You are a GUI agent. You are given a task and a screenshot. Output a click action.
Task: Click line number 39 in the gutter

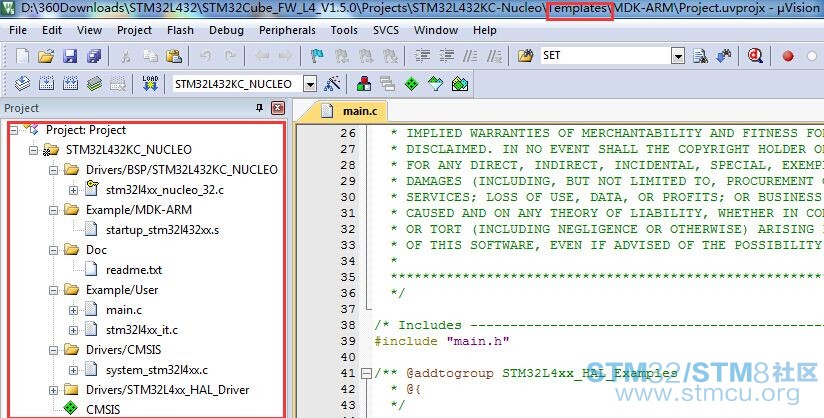click(x=348, y=341)
